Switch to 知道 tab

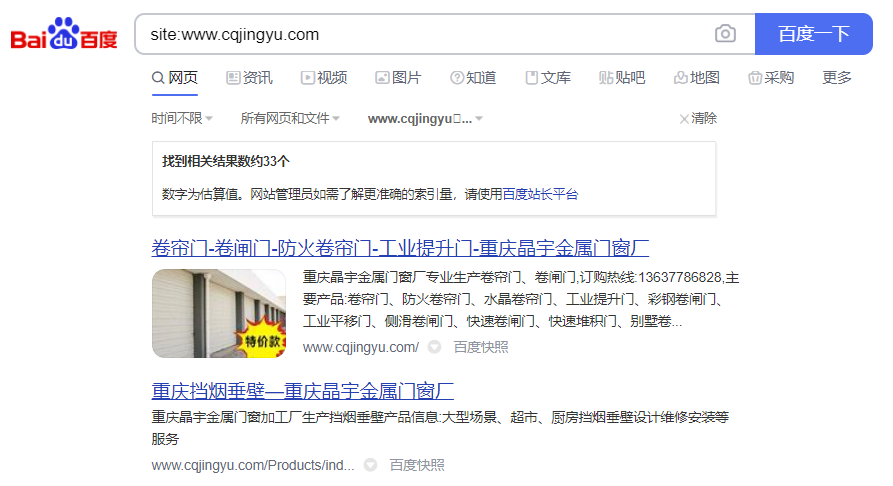tap(473, 77)
